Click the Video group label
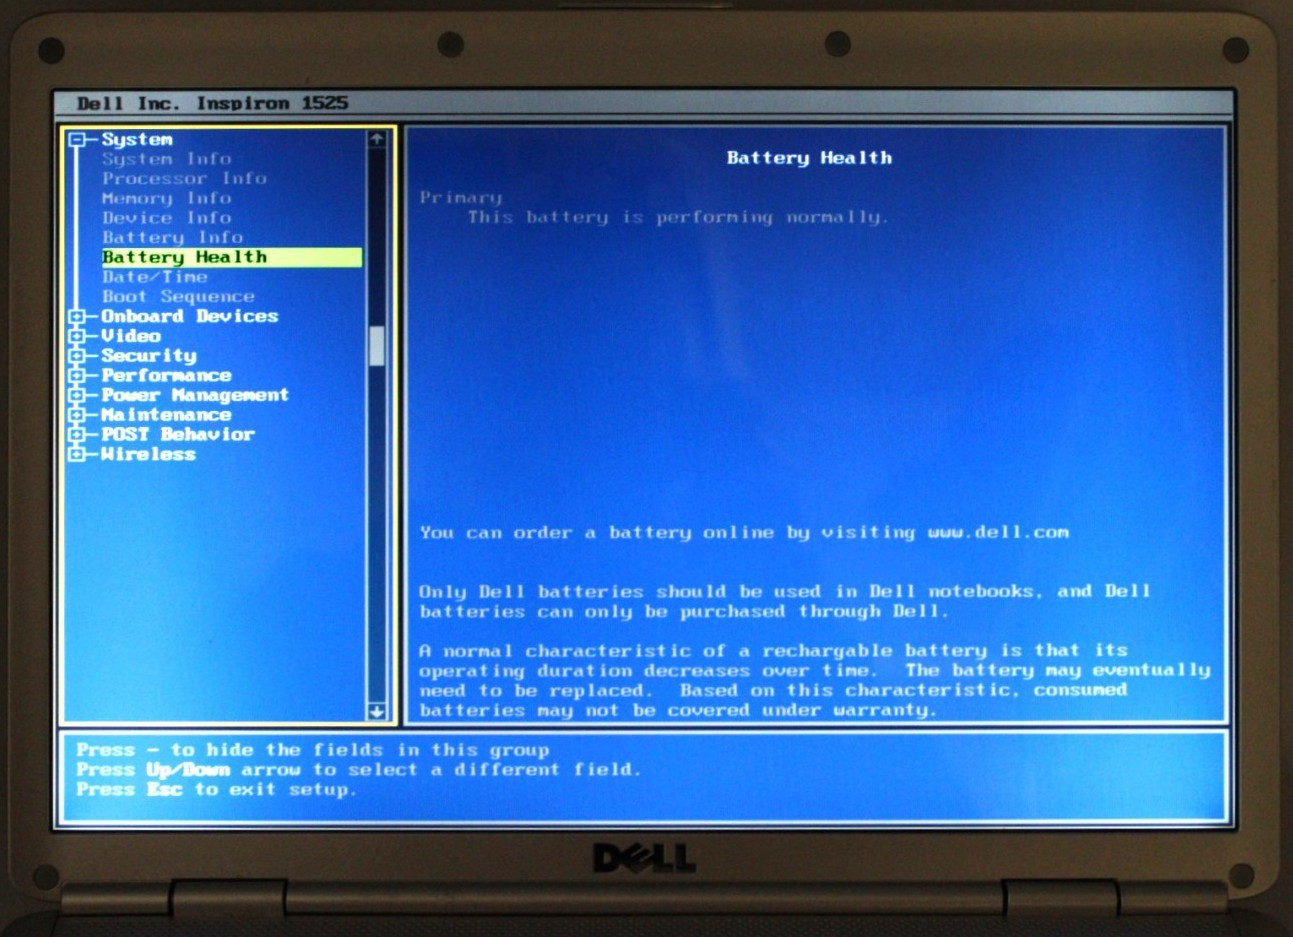 (131, 336)
